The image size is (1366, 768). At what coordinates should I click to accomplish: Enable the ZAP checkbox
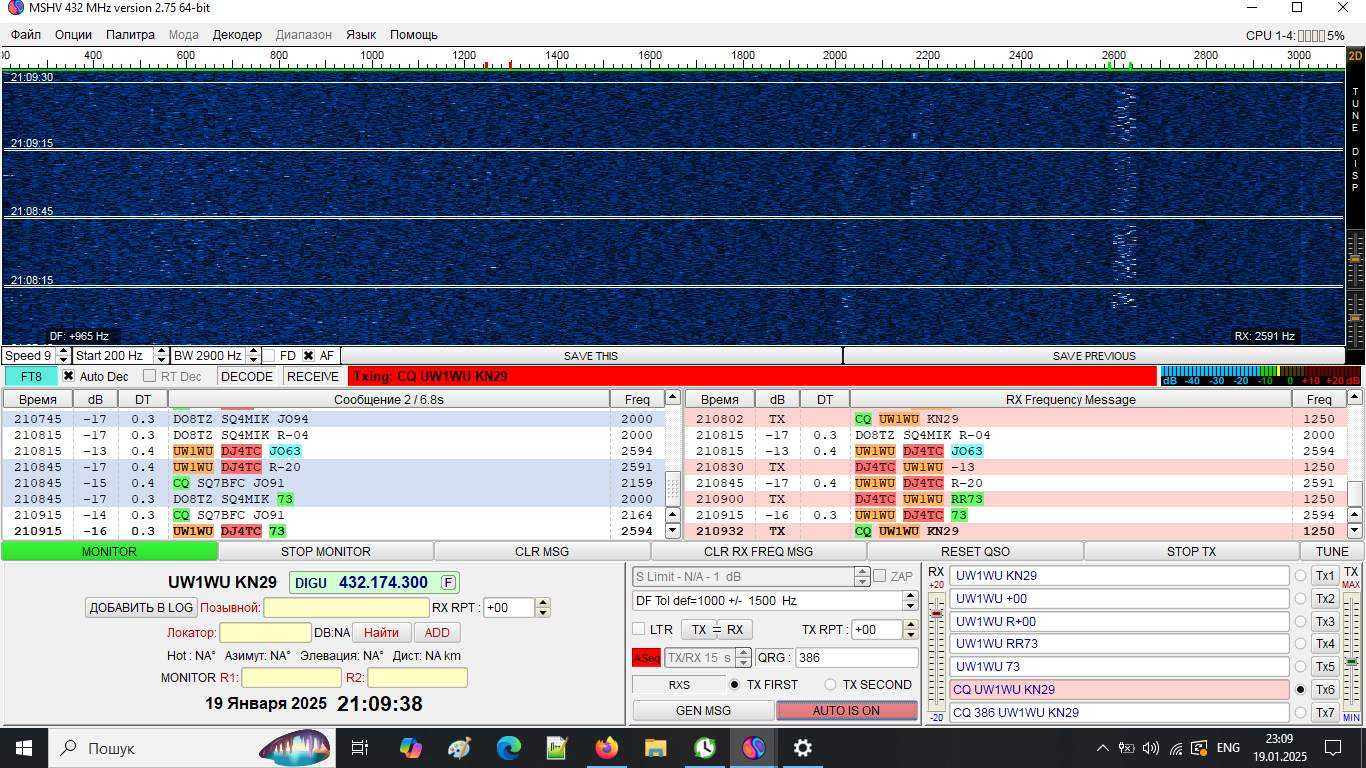[879, 576]
